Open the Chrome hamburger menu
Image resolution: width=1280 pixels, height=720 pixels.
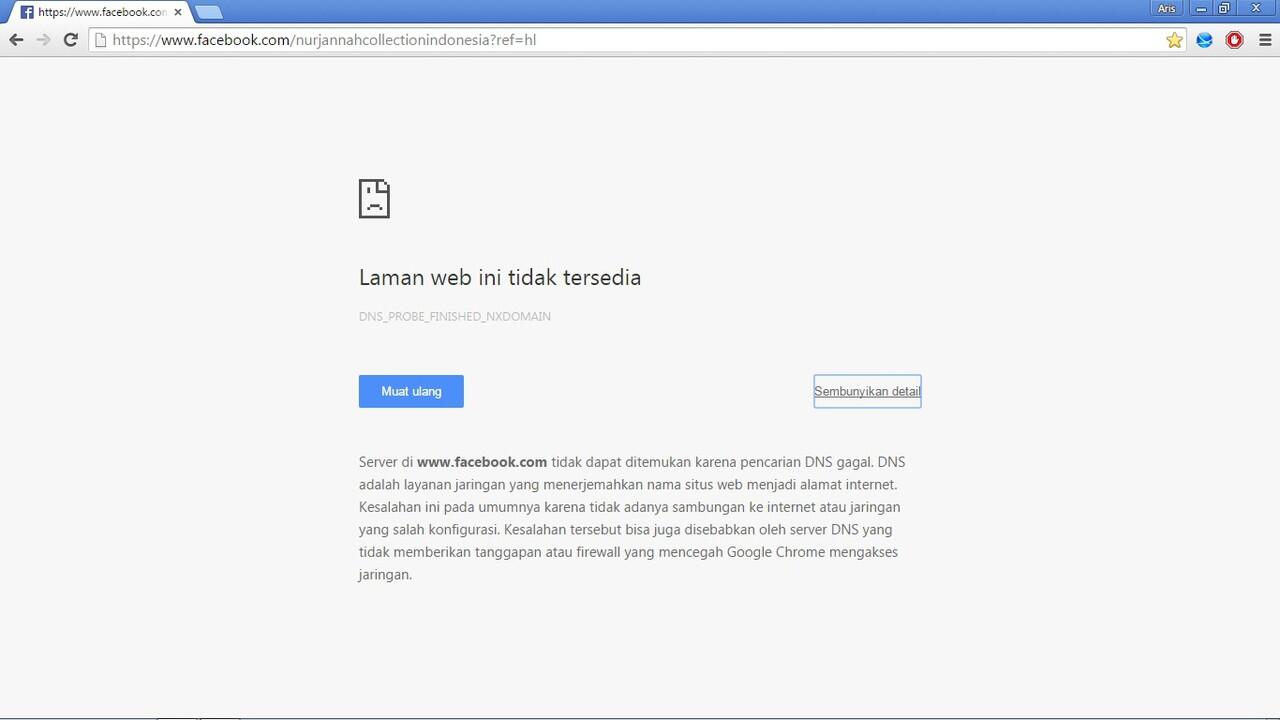1265,40
